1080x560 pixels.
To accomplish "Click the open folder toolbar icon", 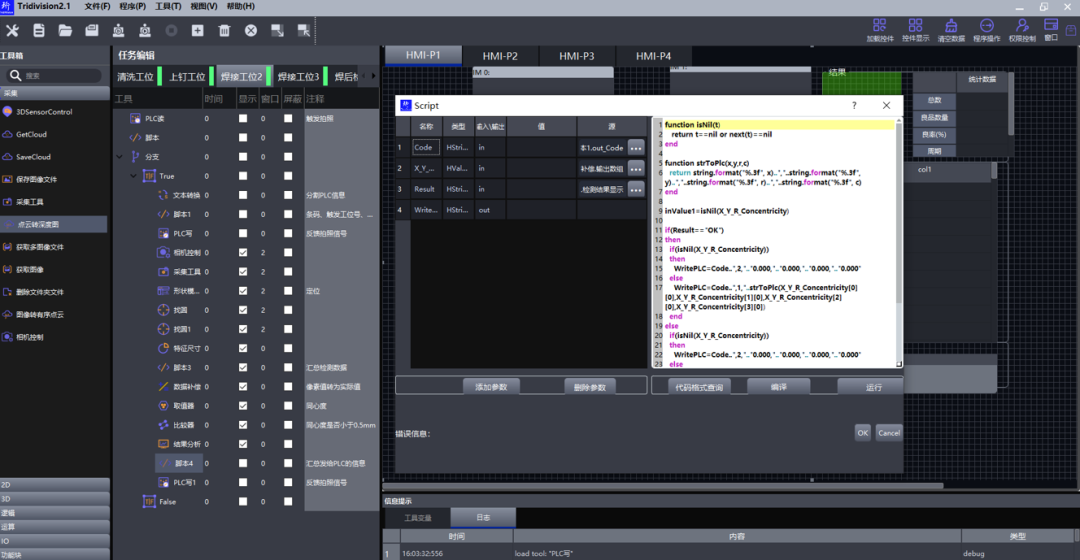I will pyautogui.click(x=65, y=31).
